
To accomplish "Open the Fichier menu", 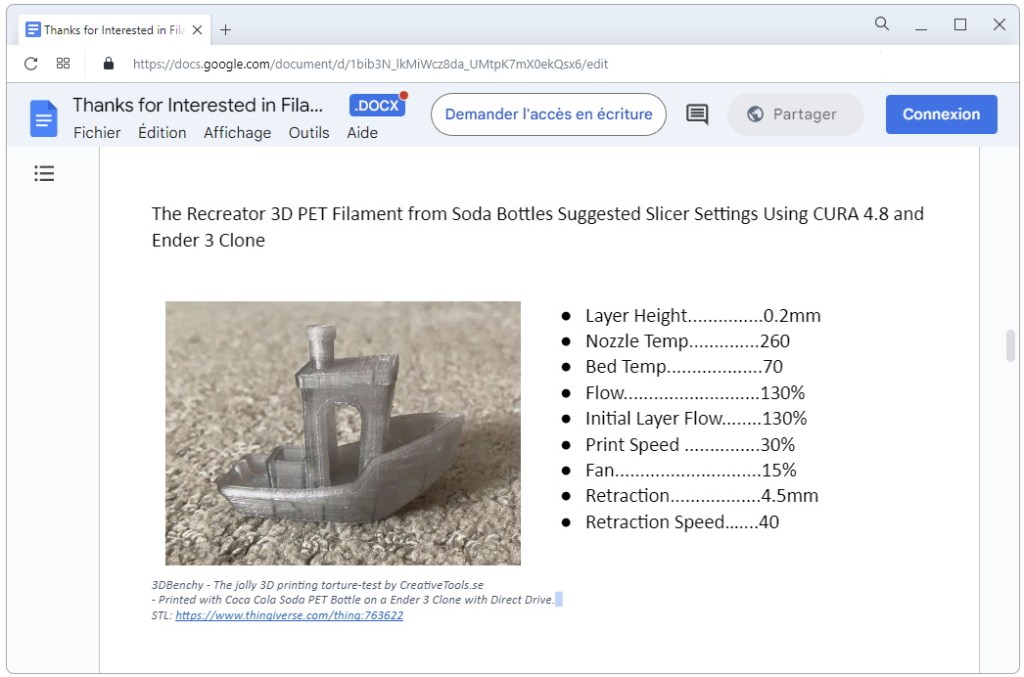I will [97, 133].
